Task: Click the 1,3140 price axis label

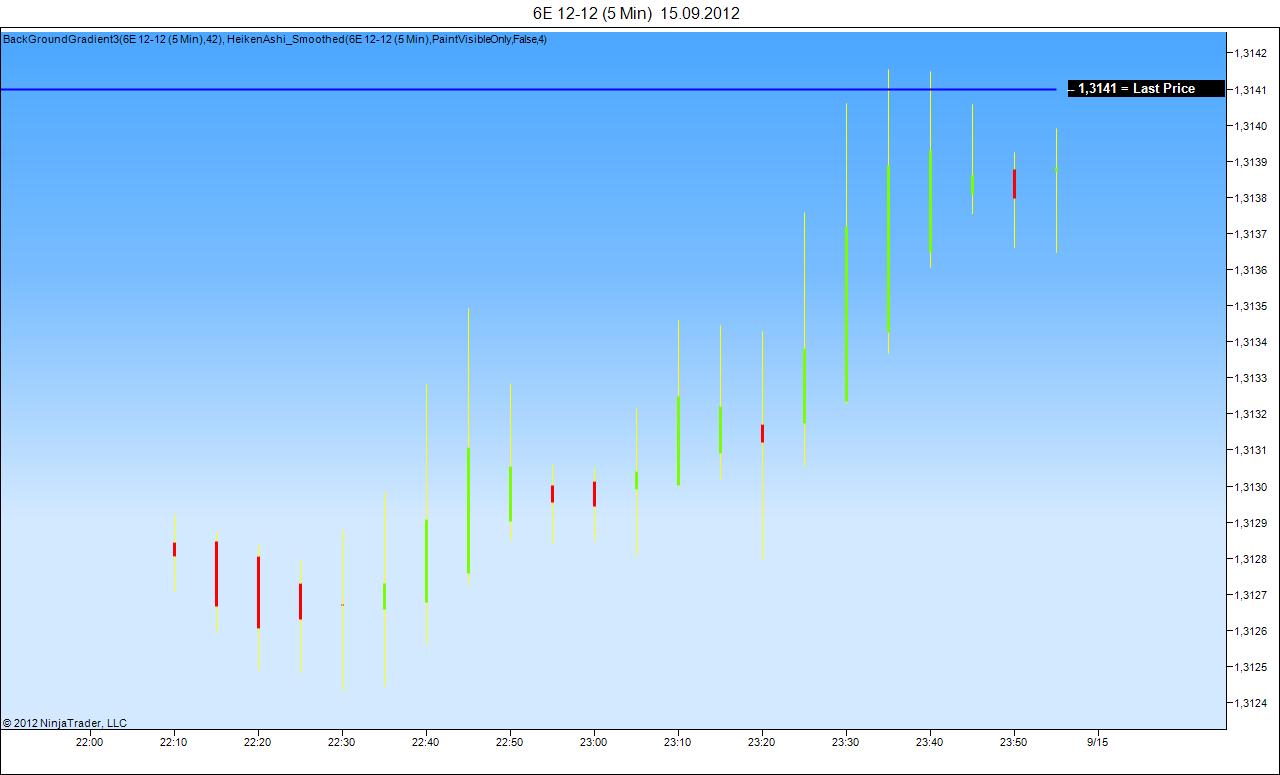Action: [1249, 126]
